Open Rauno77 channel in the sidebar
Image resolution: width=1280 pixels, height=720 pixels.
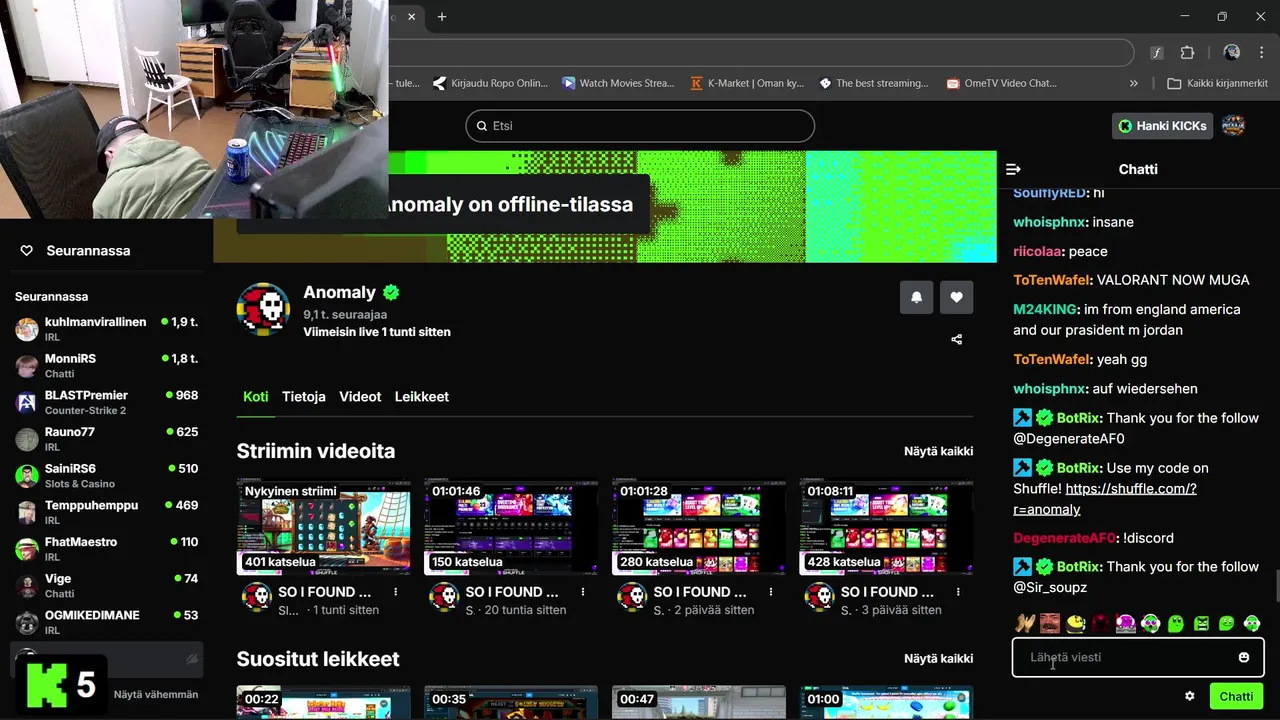106,439
